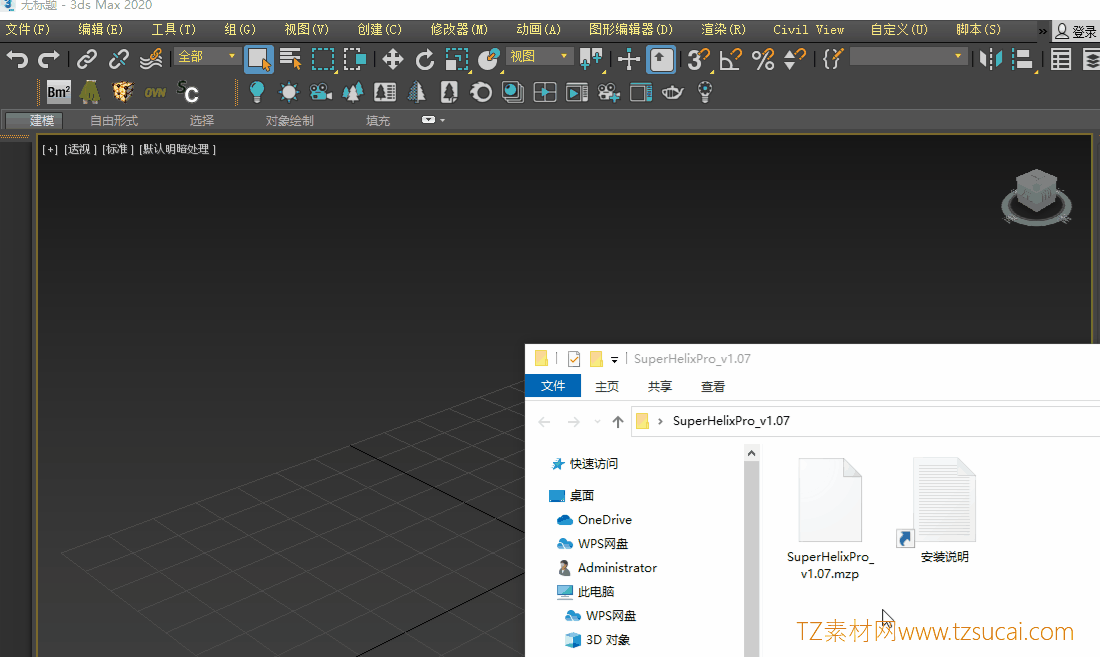Open Explorer's 文件 tab button

(553, 386)
